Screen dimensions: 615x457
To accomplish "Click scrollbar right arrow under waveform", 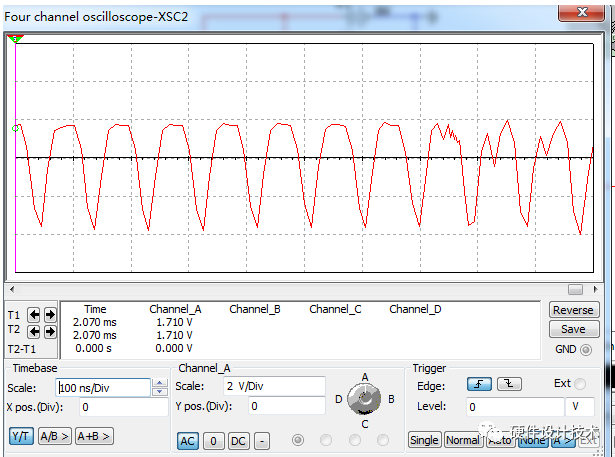I will (596, 289).
